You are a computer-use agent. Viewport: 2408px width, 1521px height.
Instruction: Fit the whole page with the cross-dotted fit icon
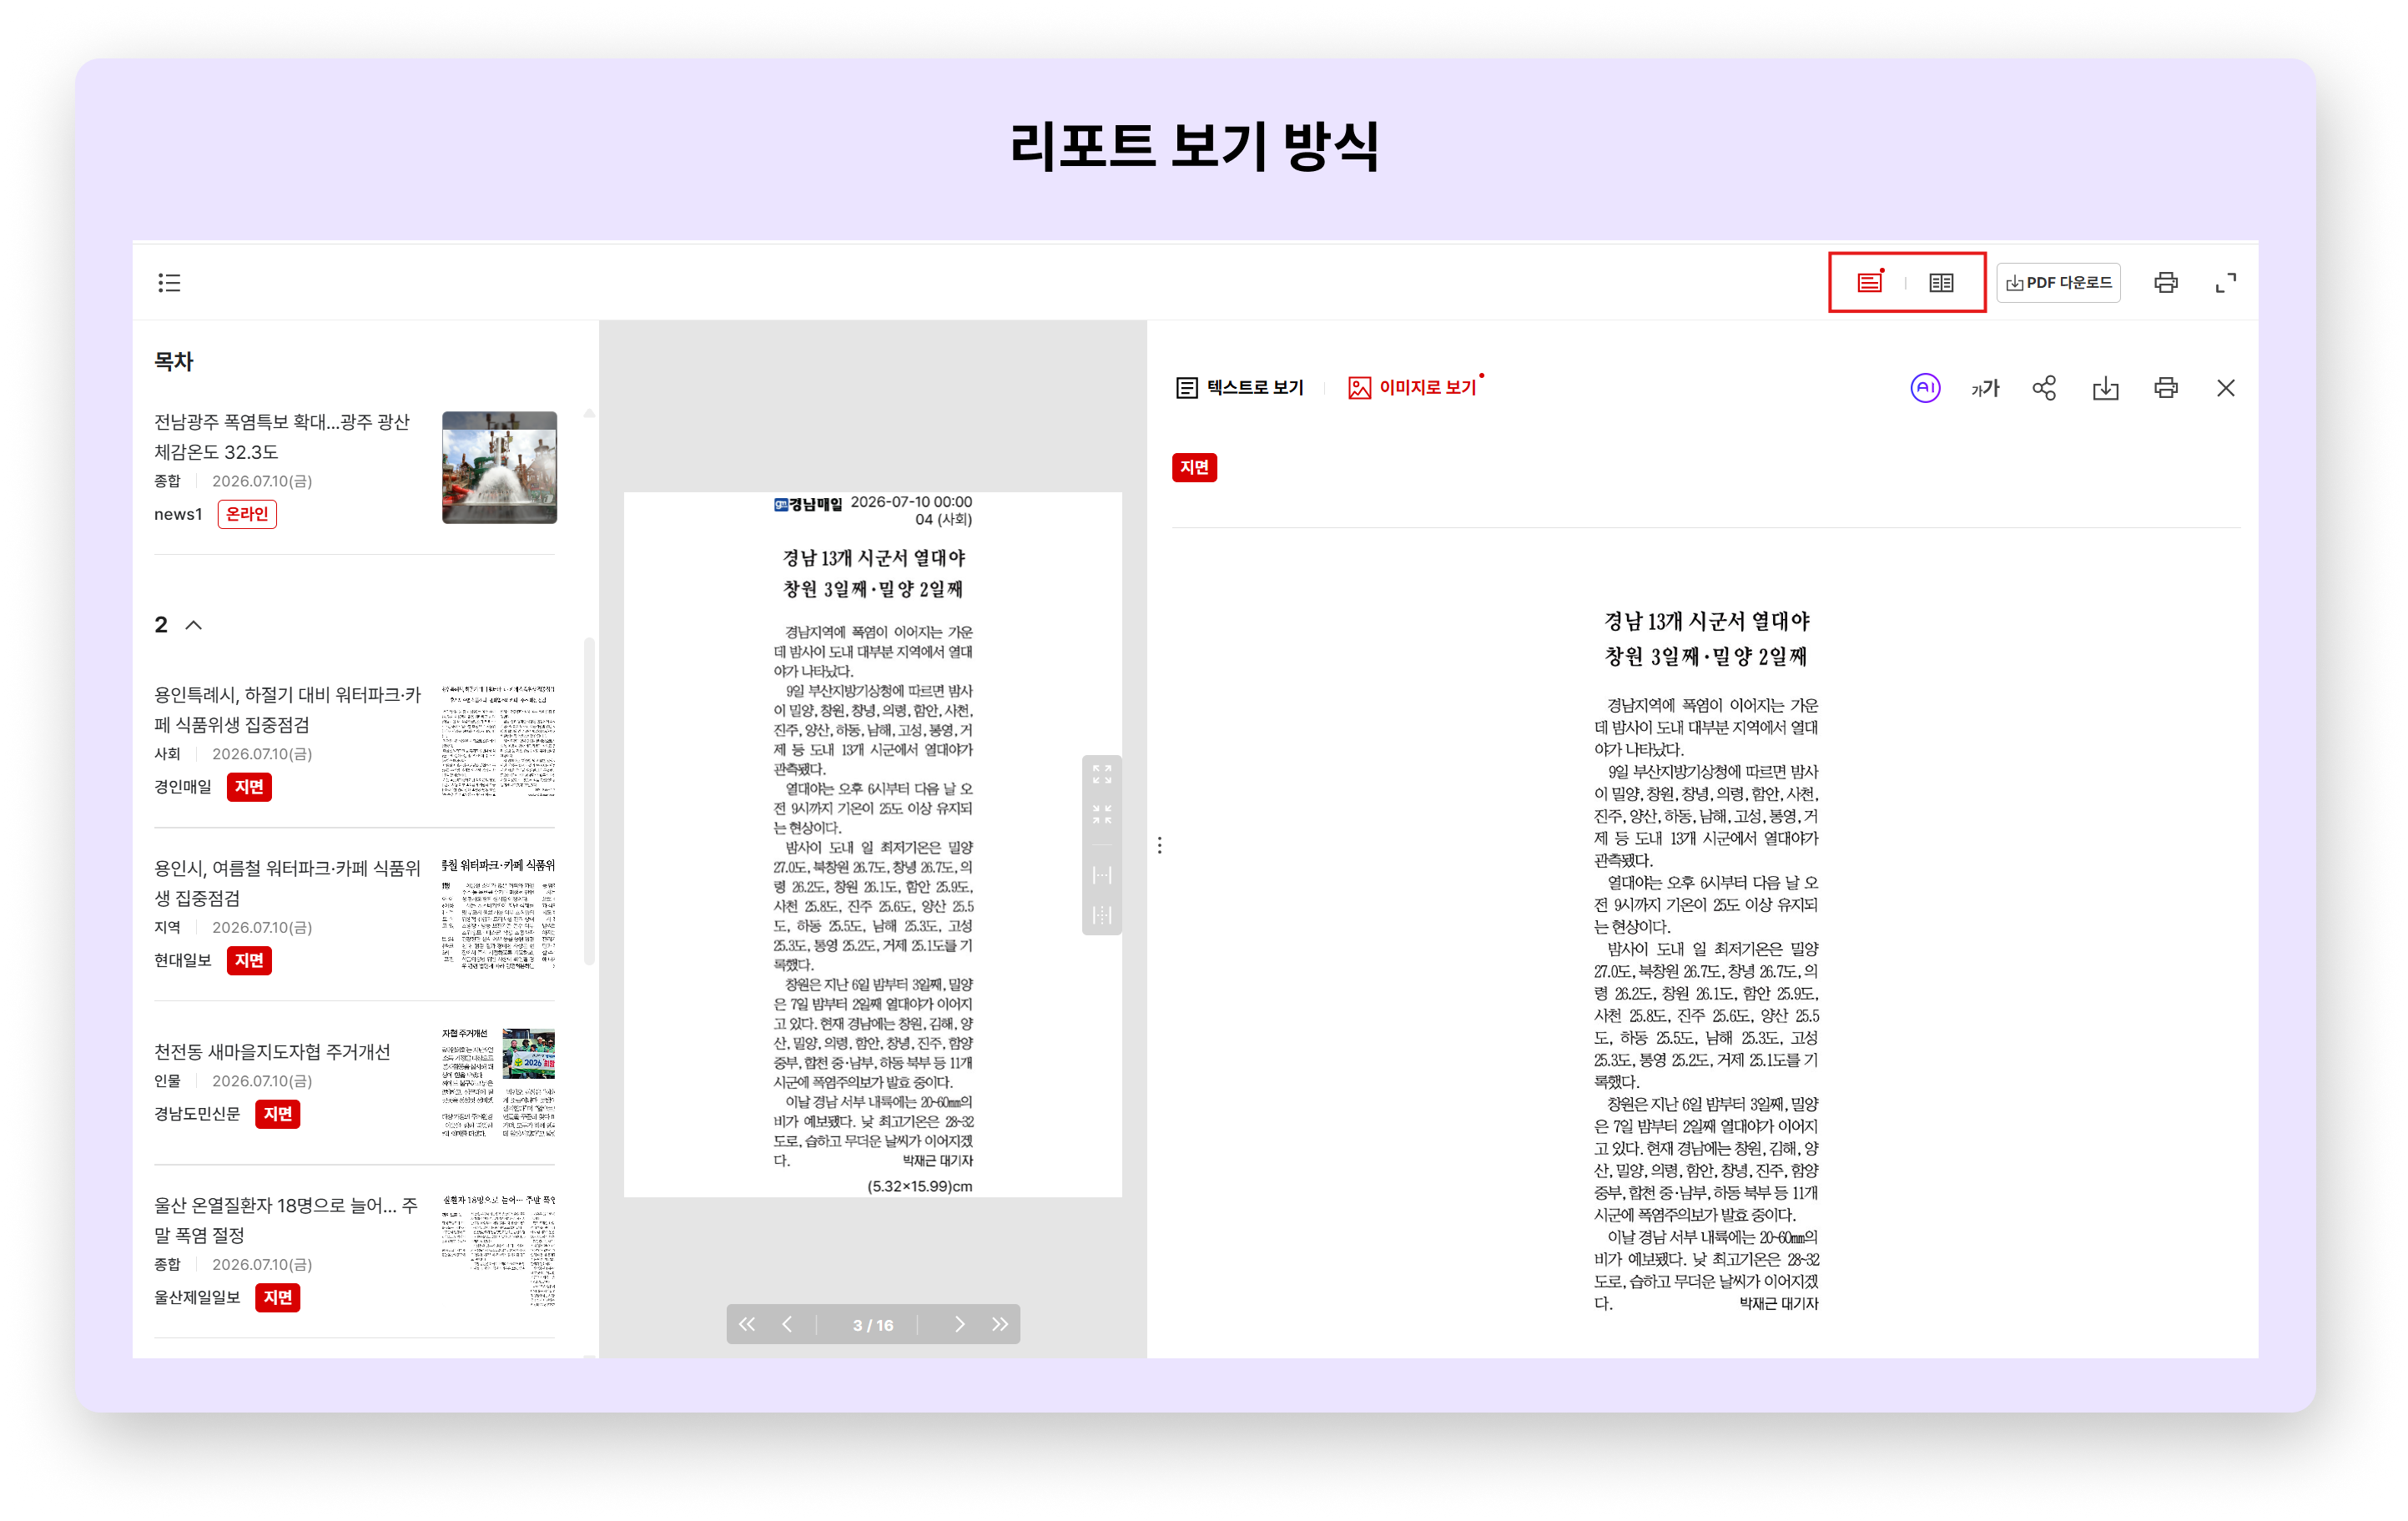(1102, 915)
